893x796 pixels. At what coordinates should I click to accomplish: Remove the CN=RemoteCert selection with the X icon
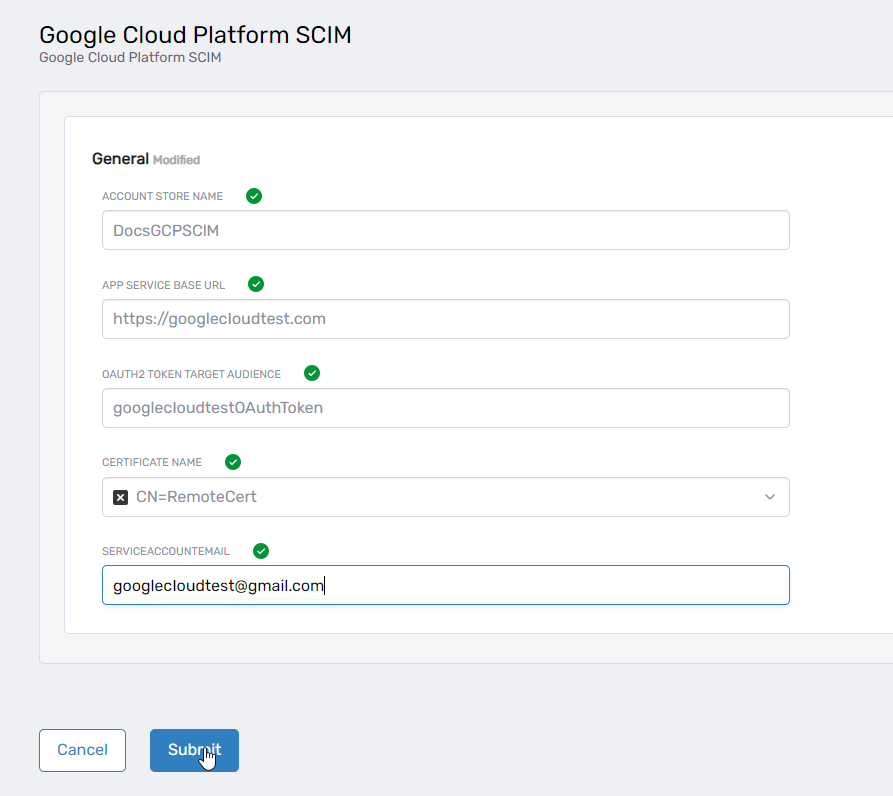(x=121, y=497)
